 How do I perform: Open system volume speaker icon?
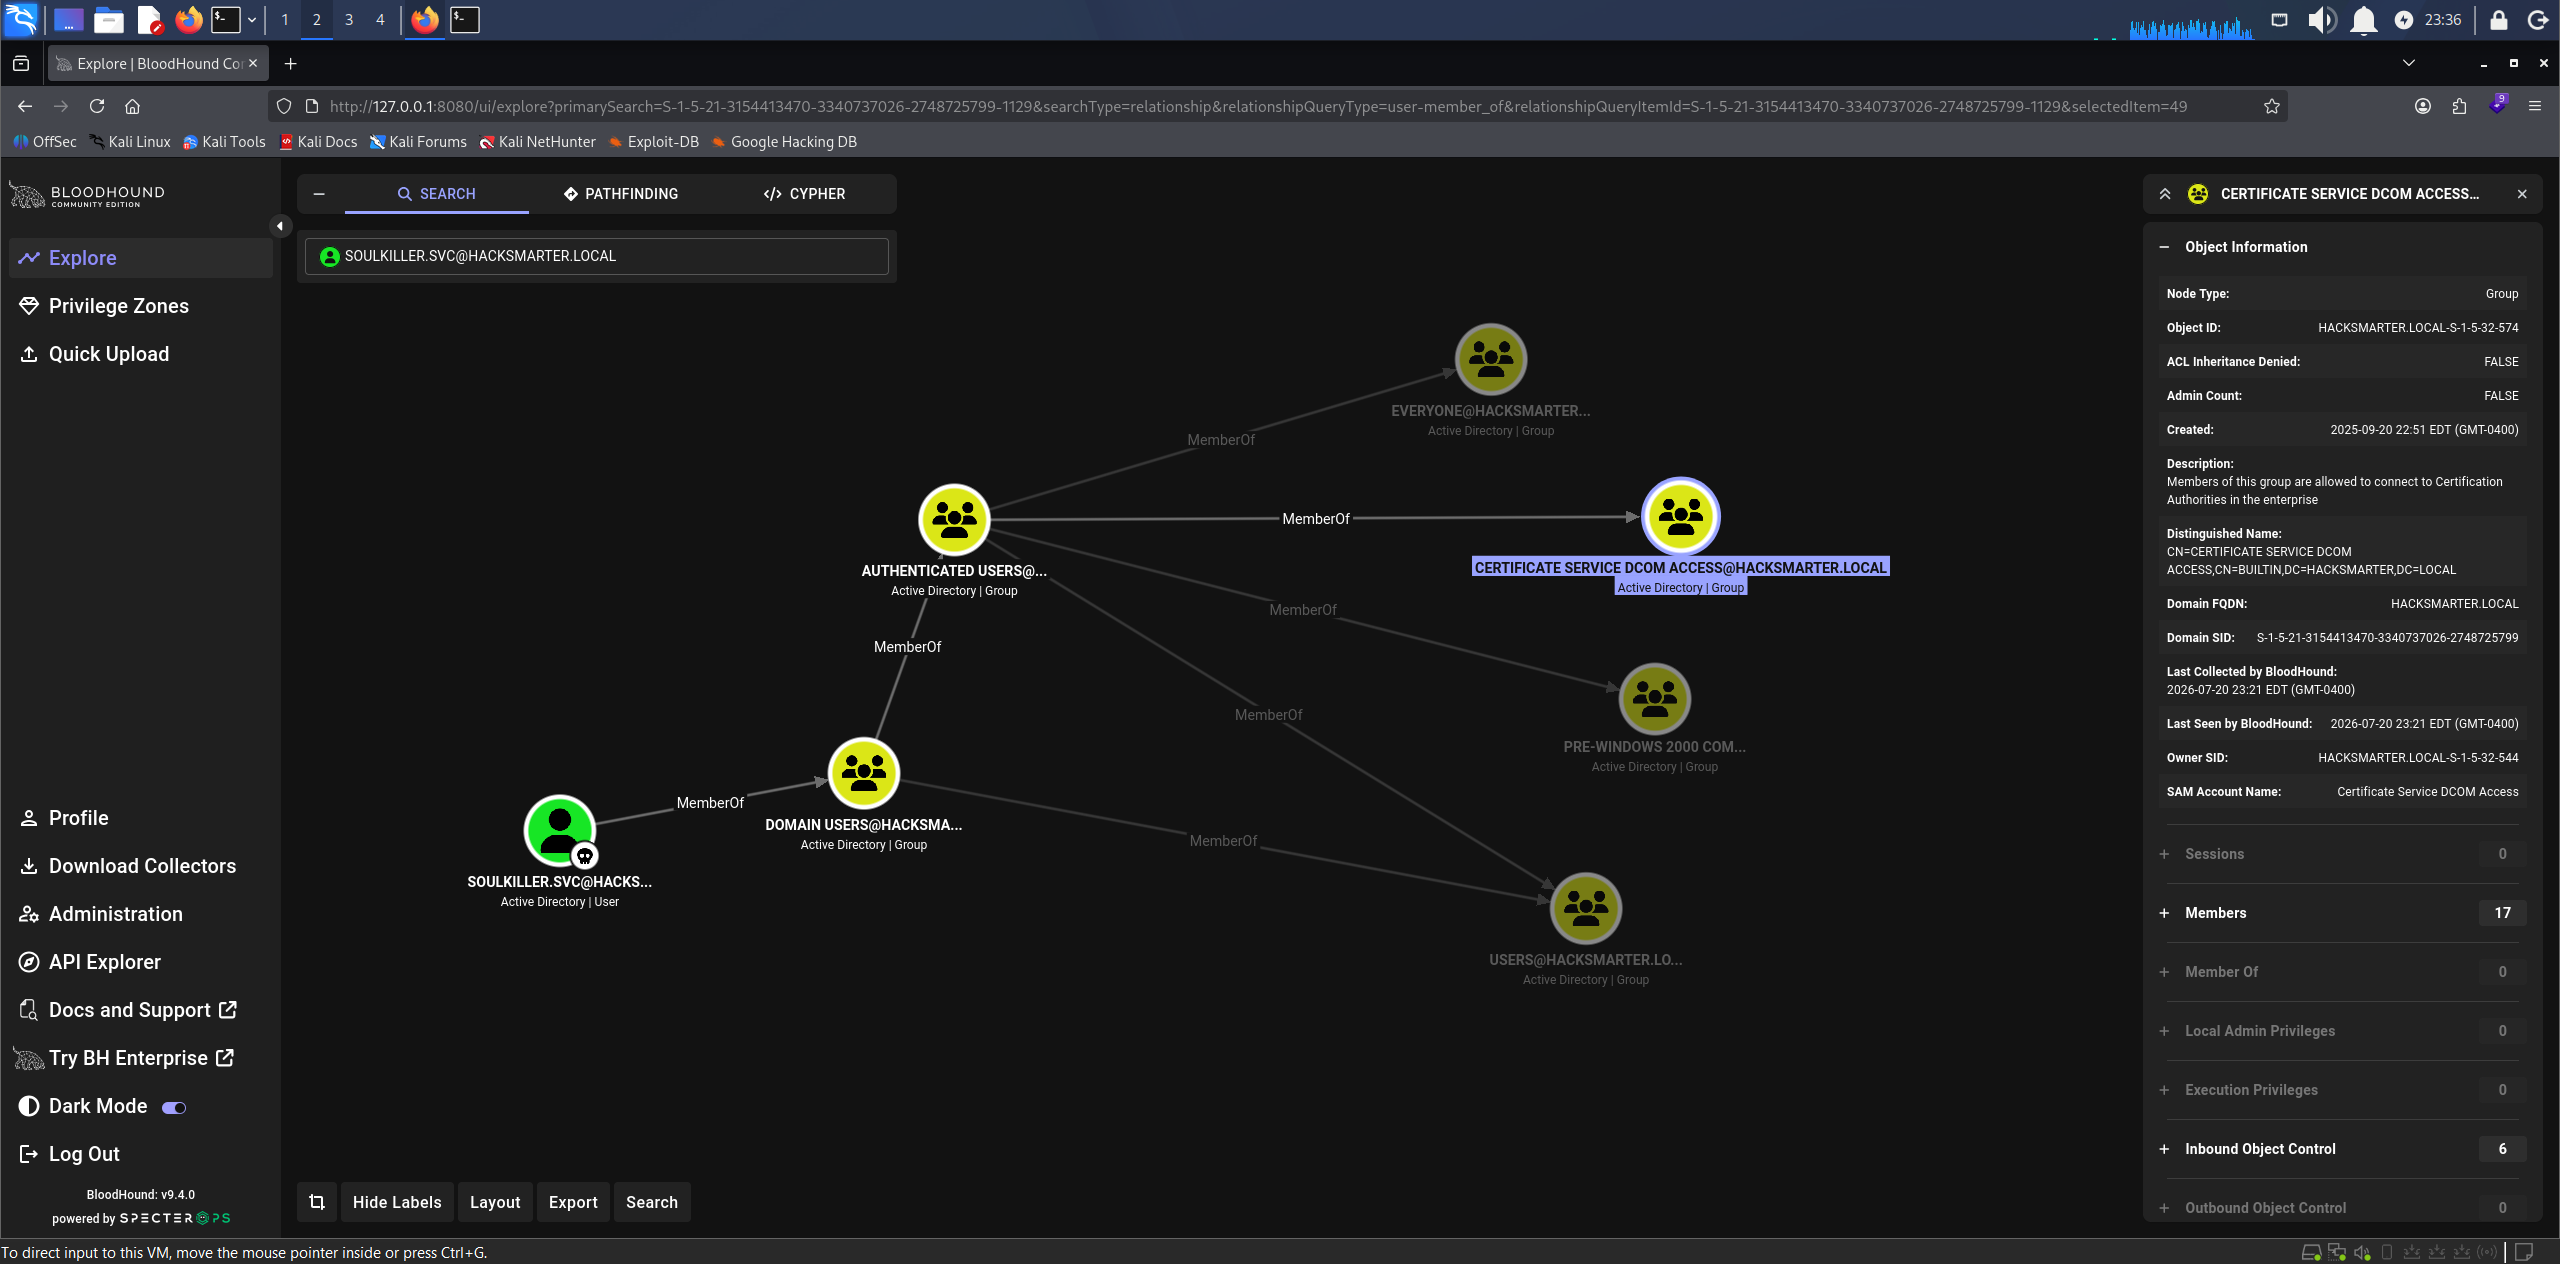[x=2321, y=19]
